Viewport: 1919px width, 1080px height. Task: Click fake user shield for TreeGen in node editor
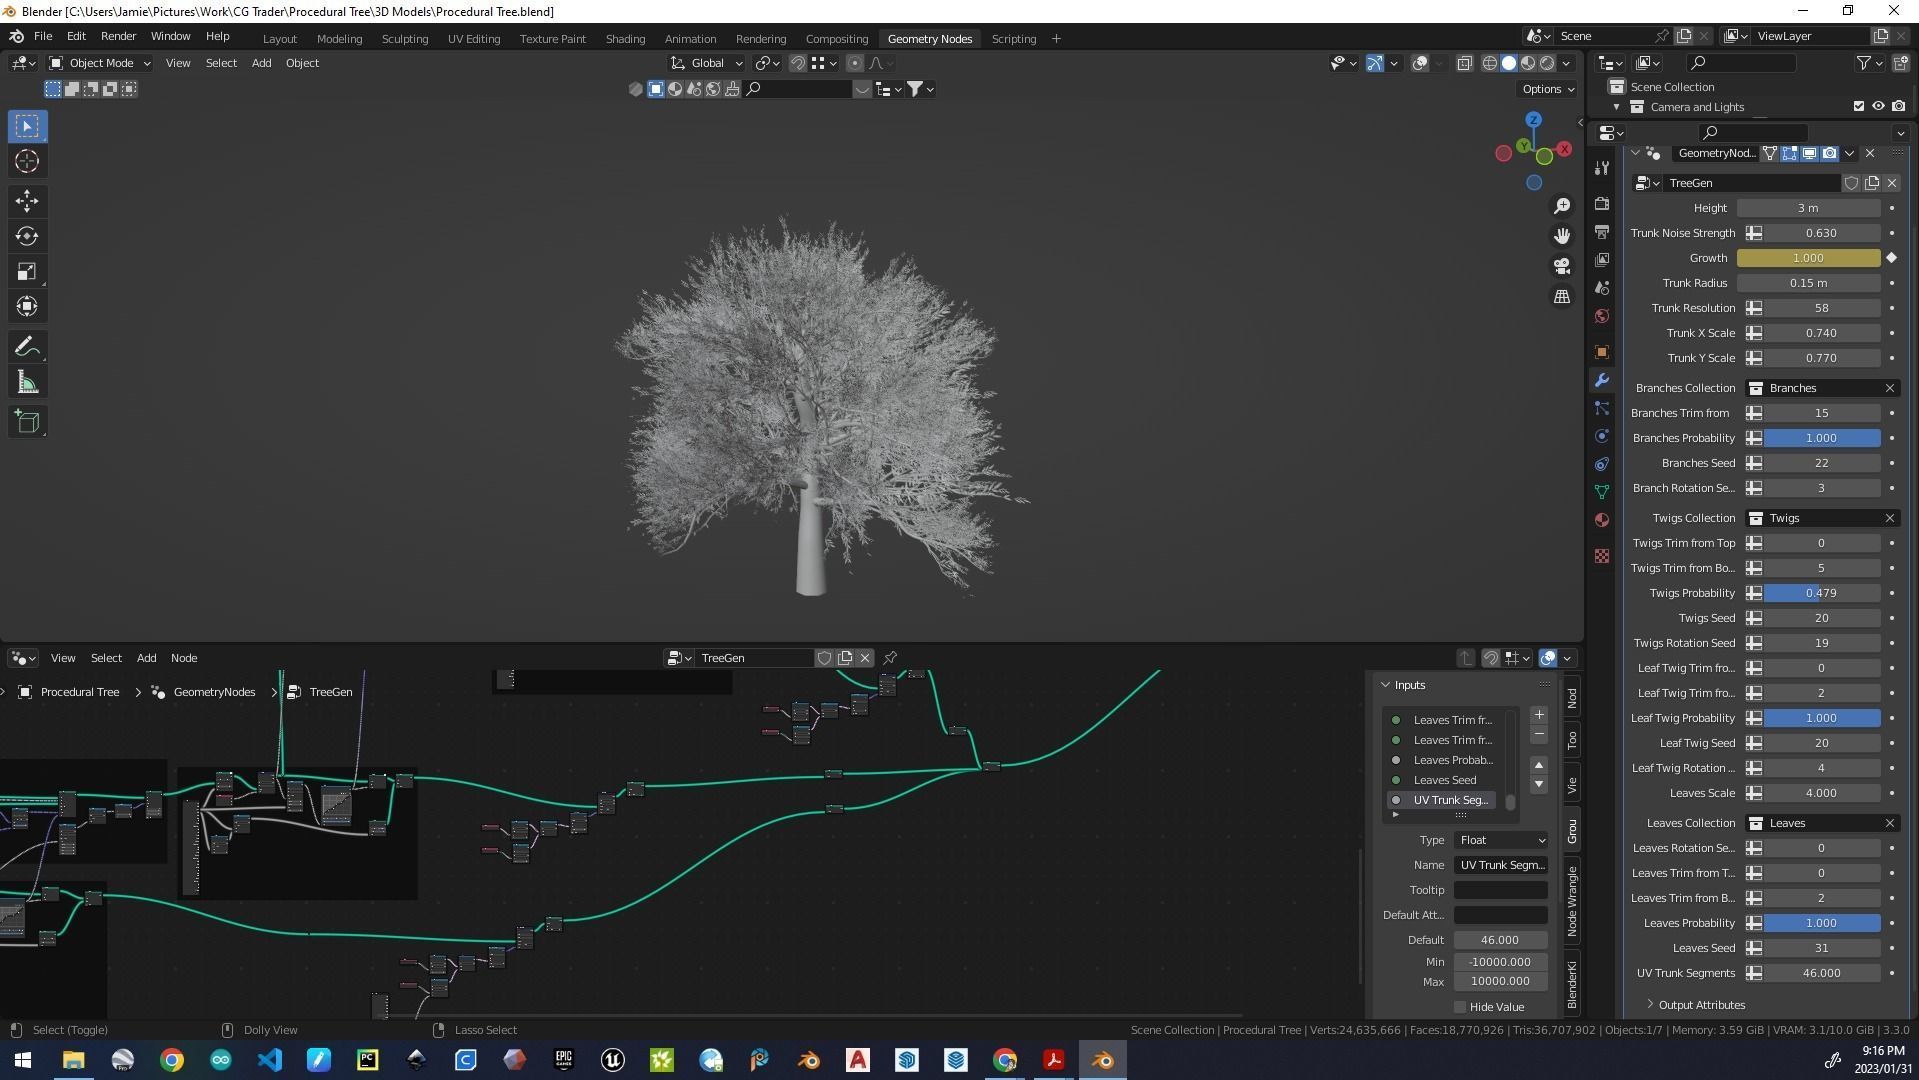824,658
